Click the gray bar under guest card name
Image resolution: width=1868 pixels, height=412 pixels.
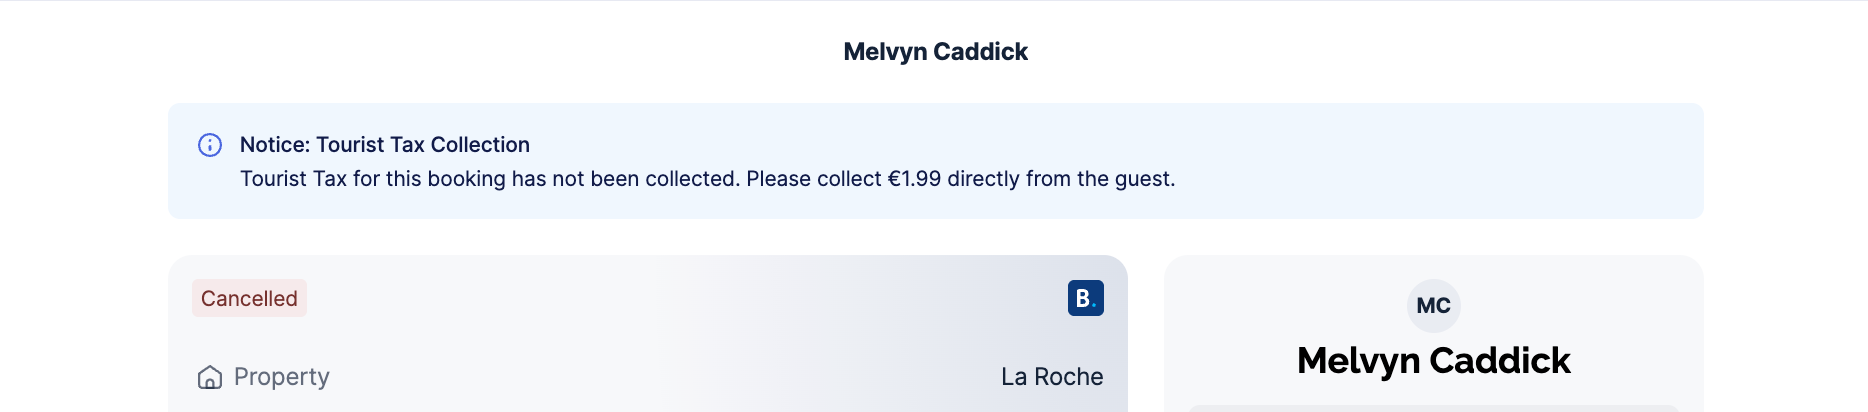1433,408
